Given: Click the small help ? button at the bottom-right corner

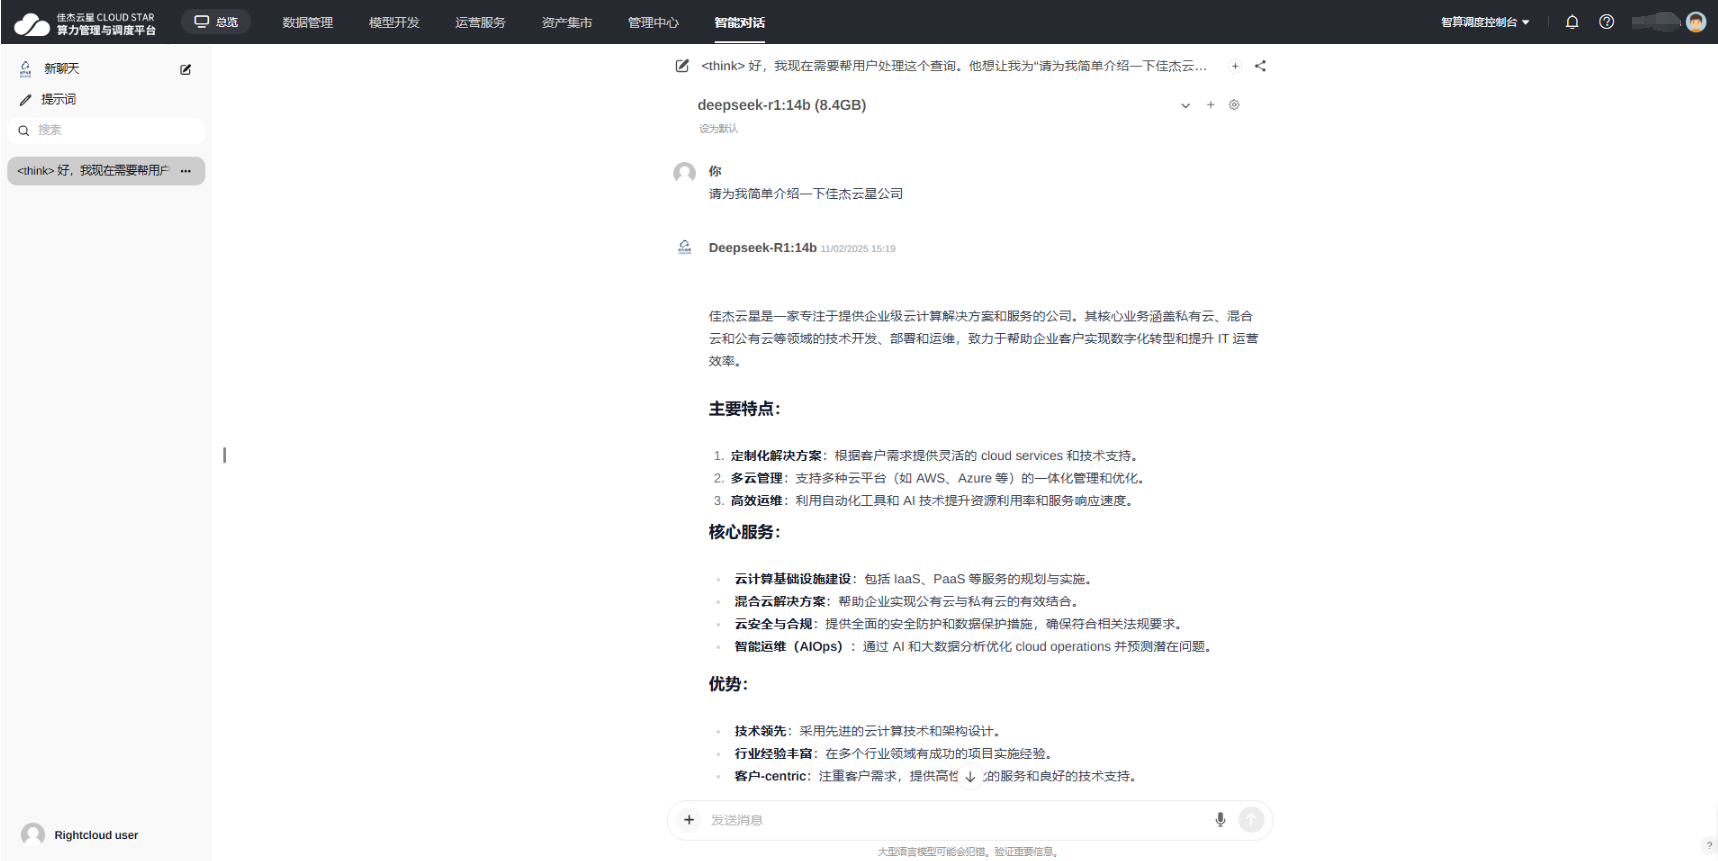Looking at the screenshot, I should pyautogui.click(x=1709, y=846).
